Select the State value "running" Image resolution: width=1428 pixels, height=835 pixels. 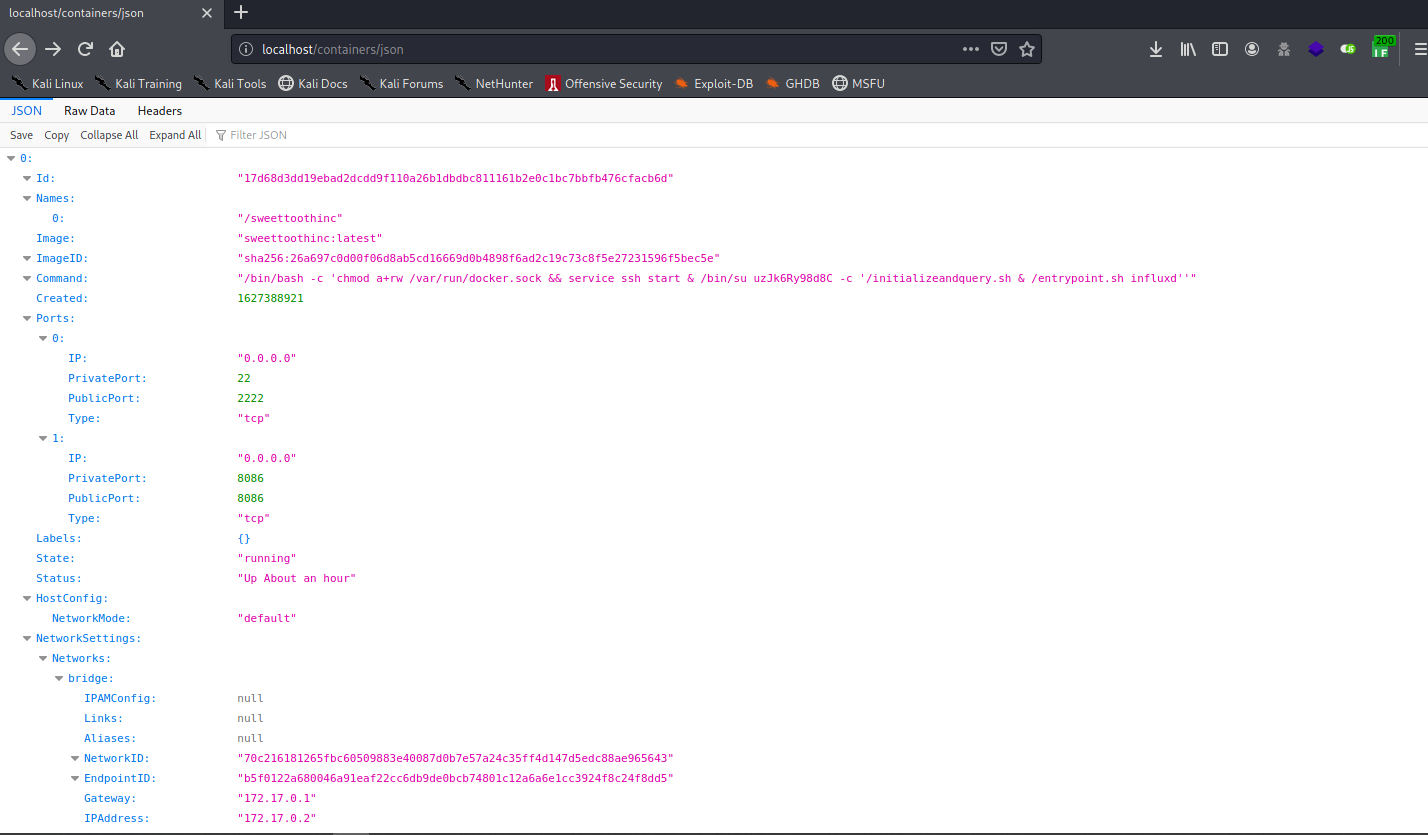267,558
